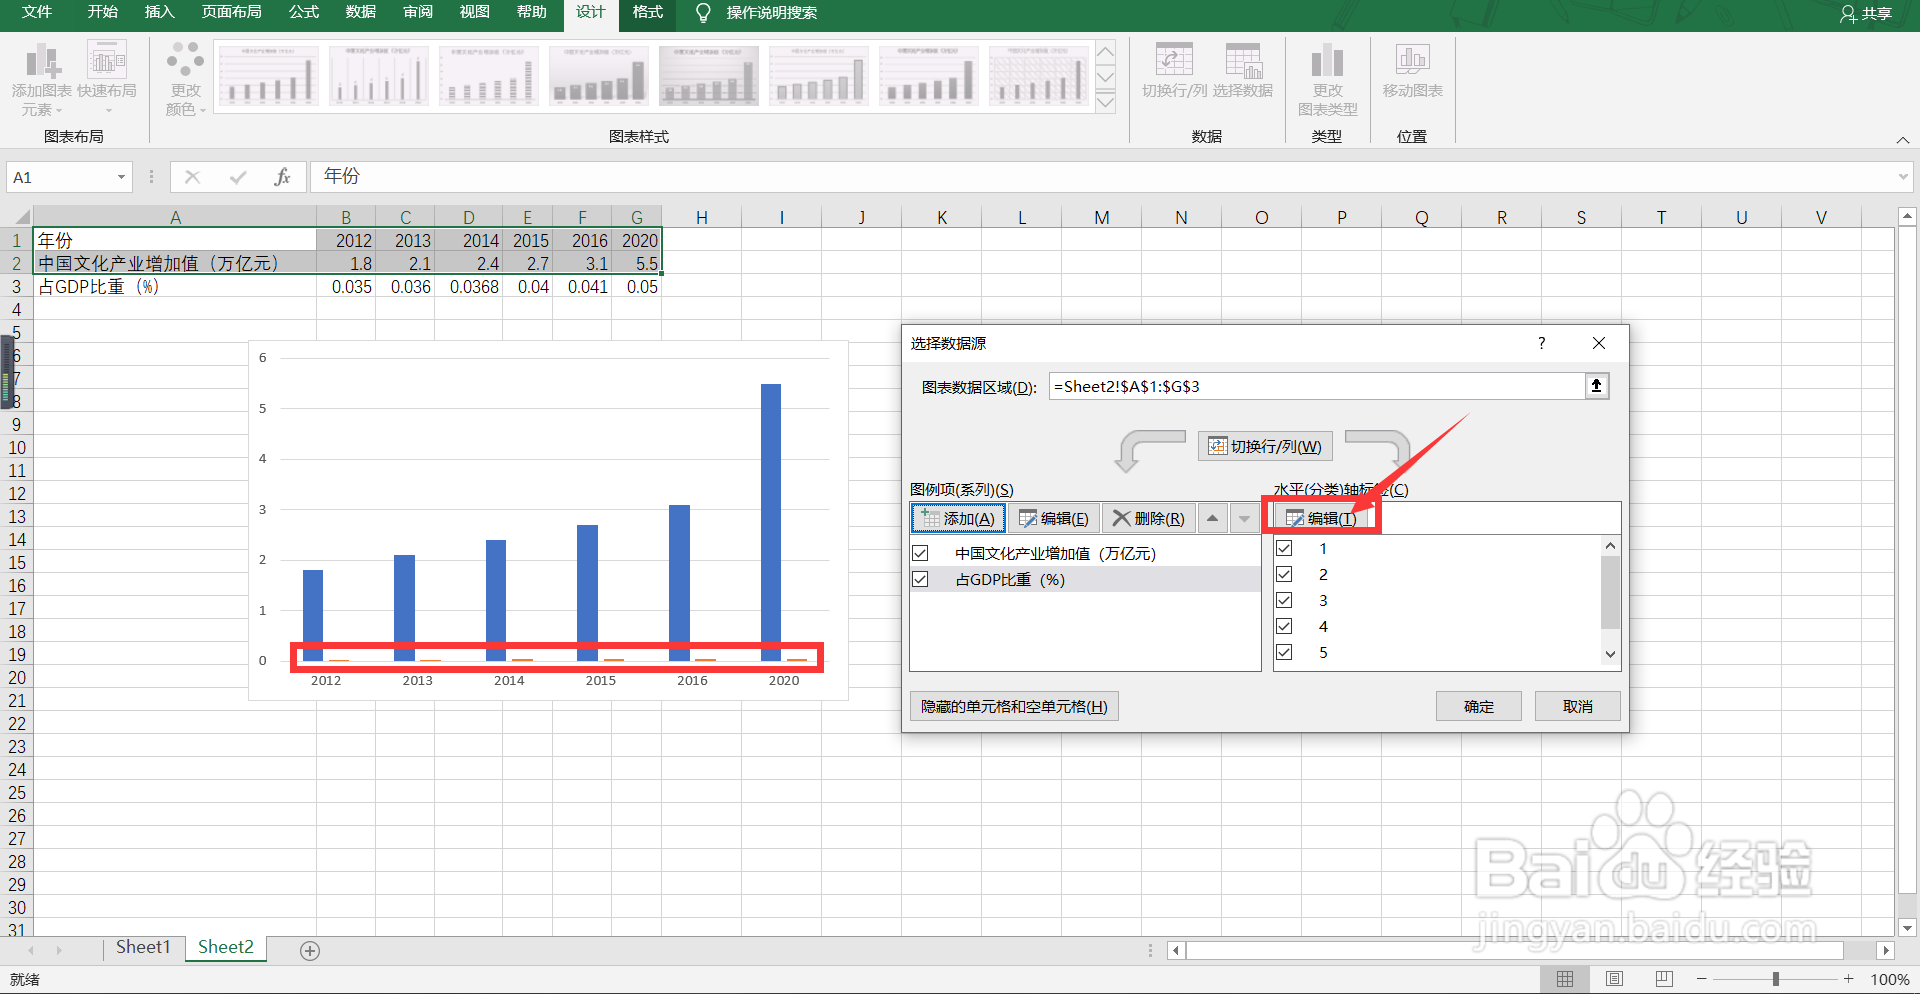Click the Insert Function fx icon
The height and width of the screenshot is (994, 1920).
click(283, 177)
